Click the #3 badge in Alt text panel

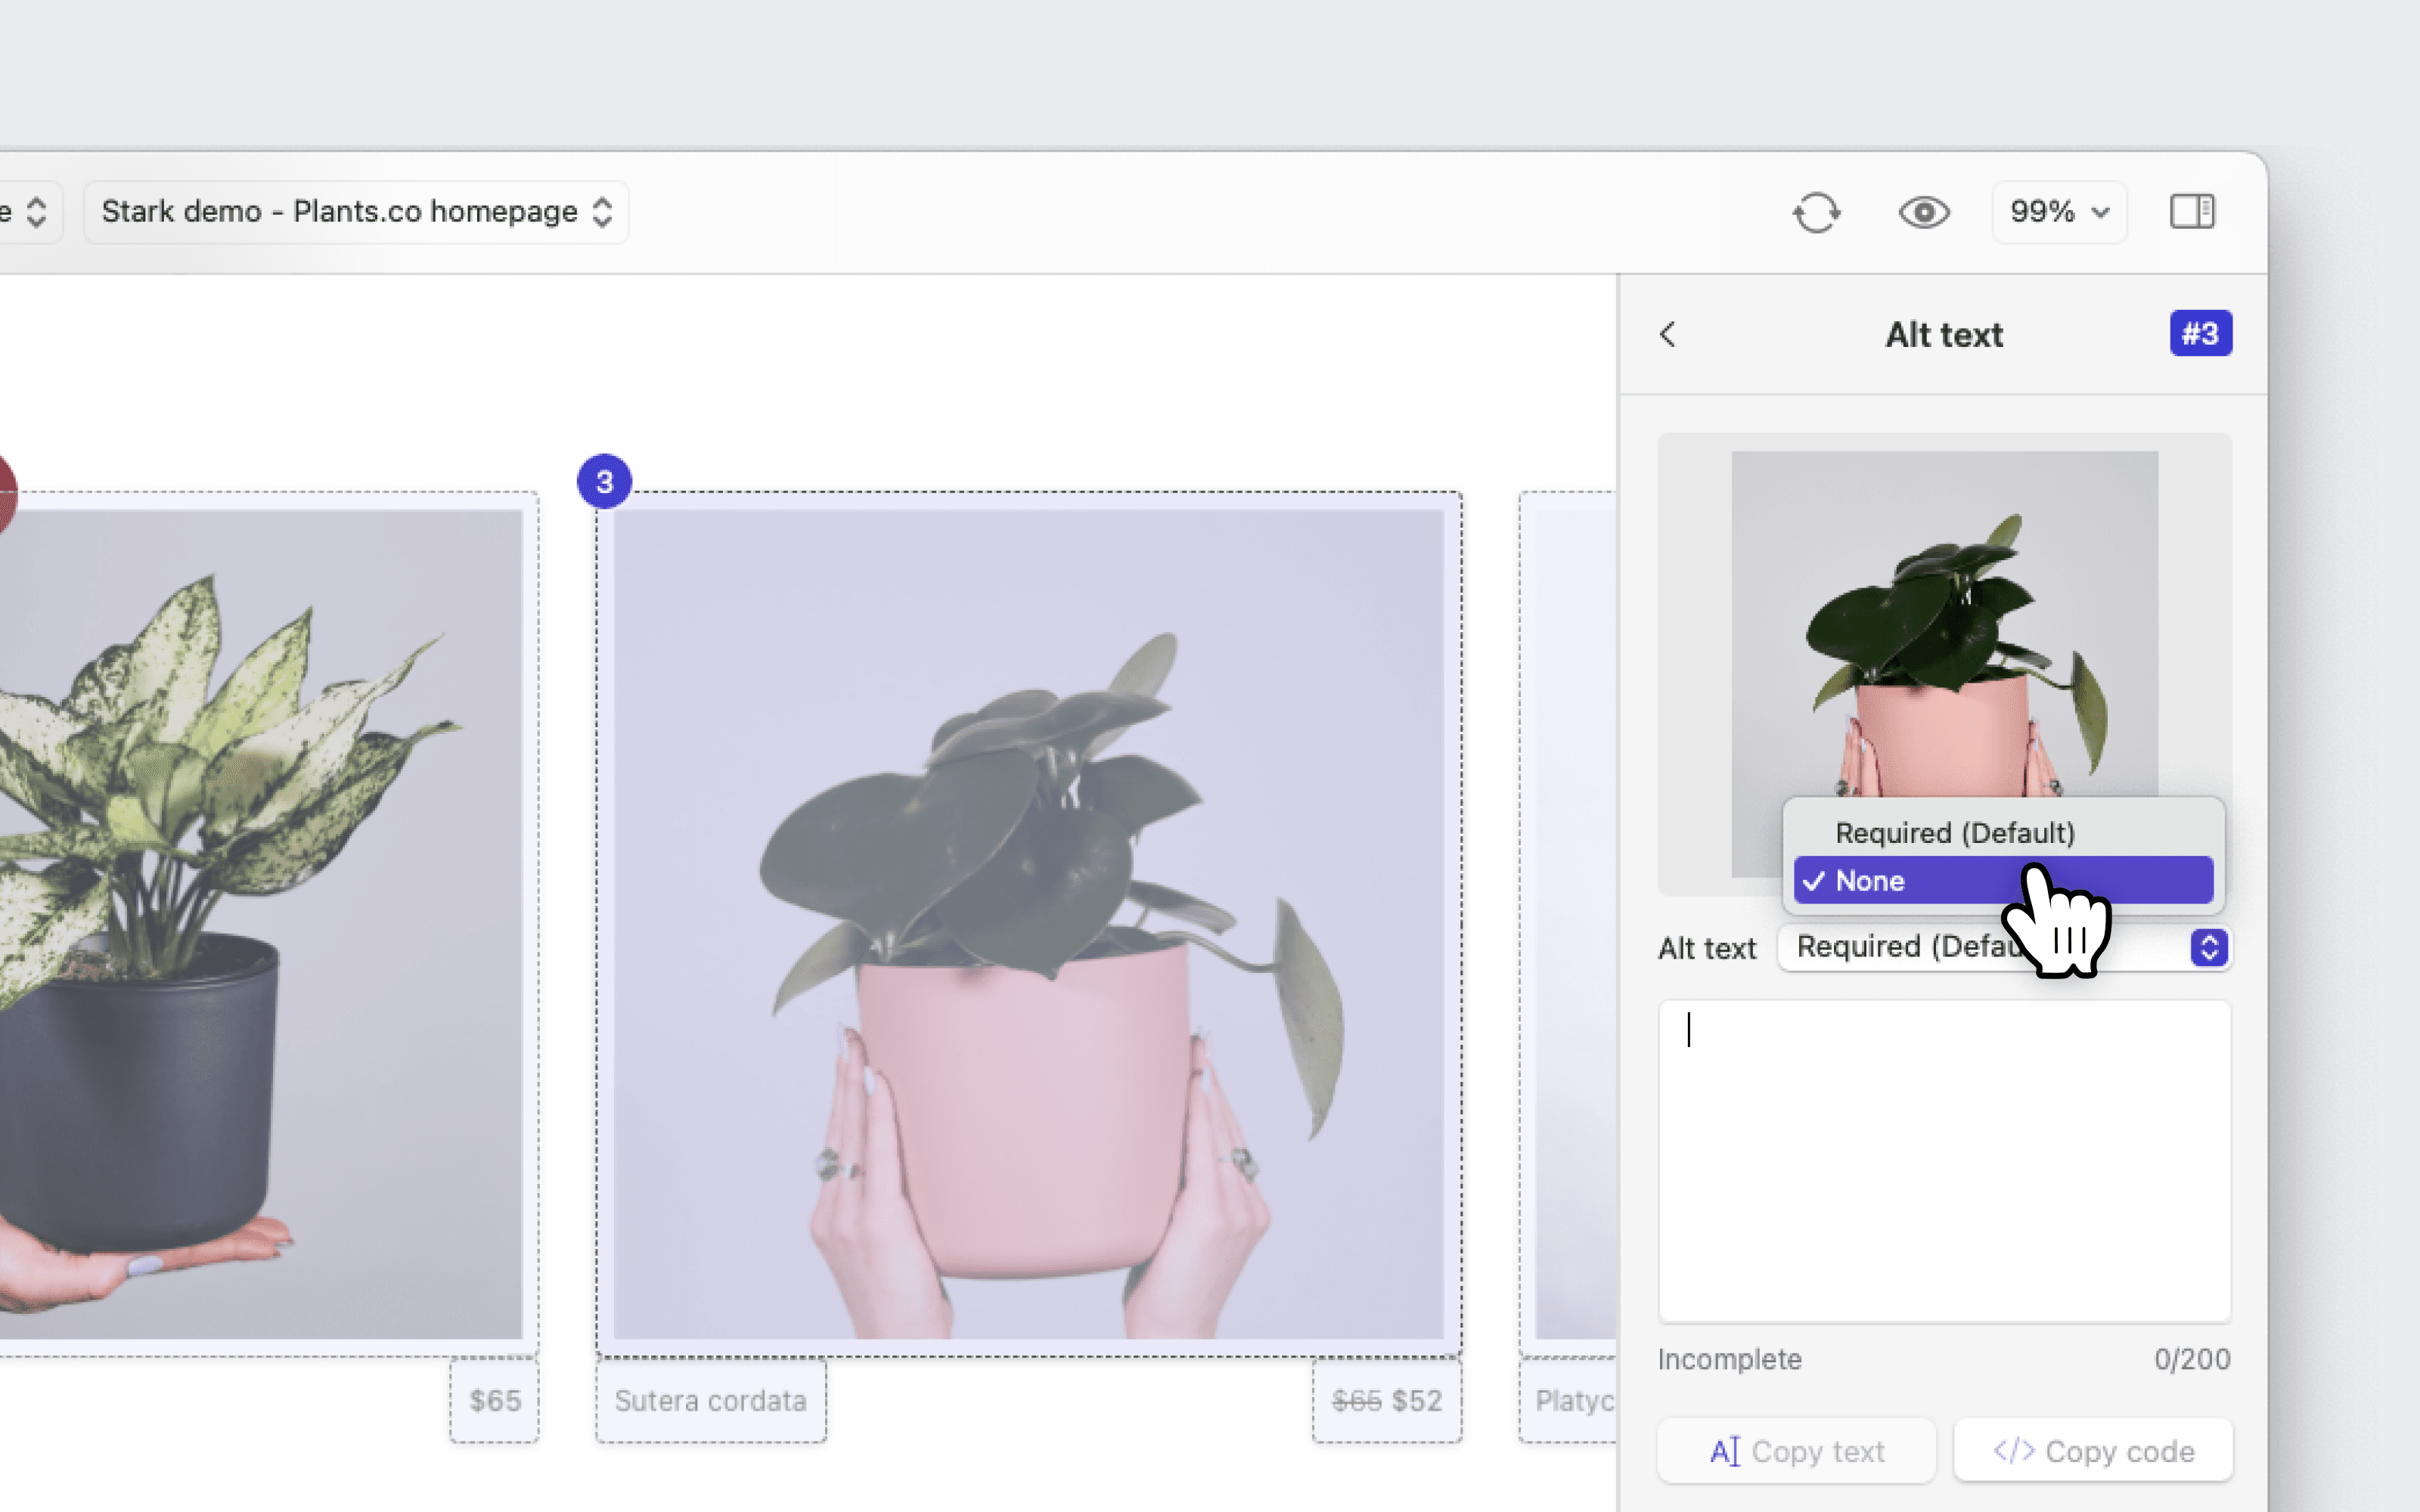[x=2200, y=333]
